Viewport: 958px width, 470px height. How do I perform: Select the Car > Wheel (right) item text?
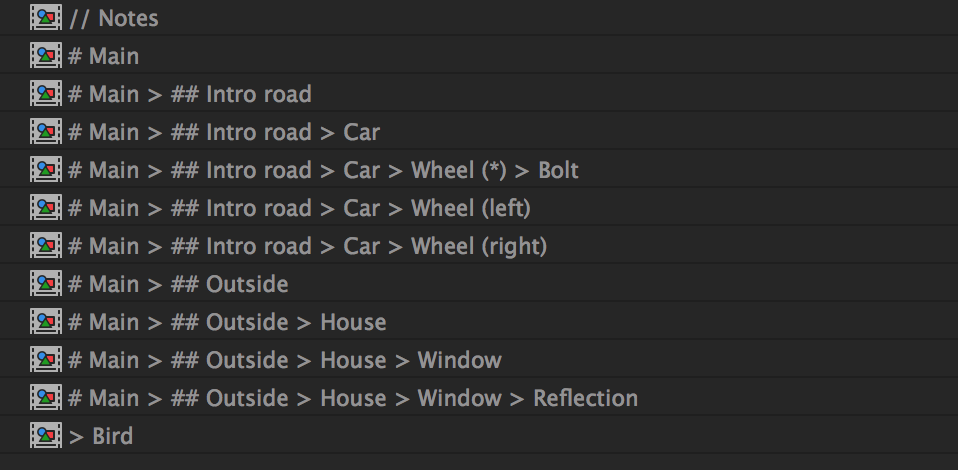point(307,246)
